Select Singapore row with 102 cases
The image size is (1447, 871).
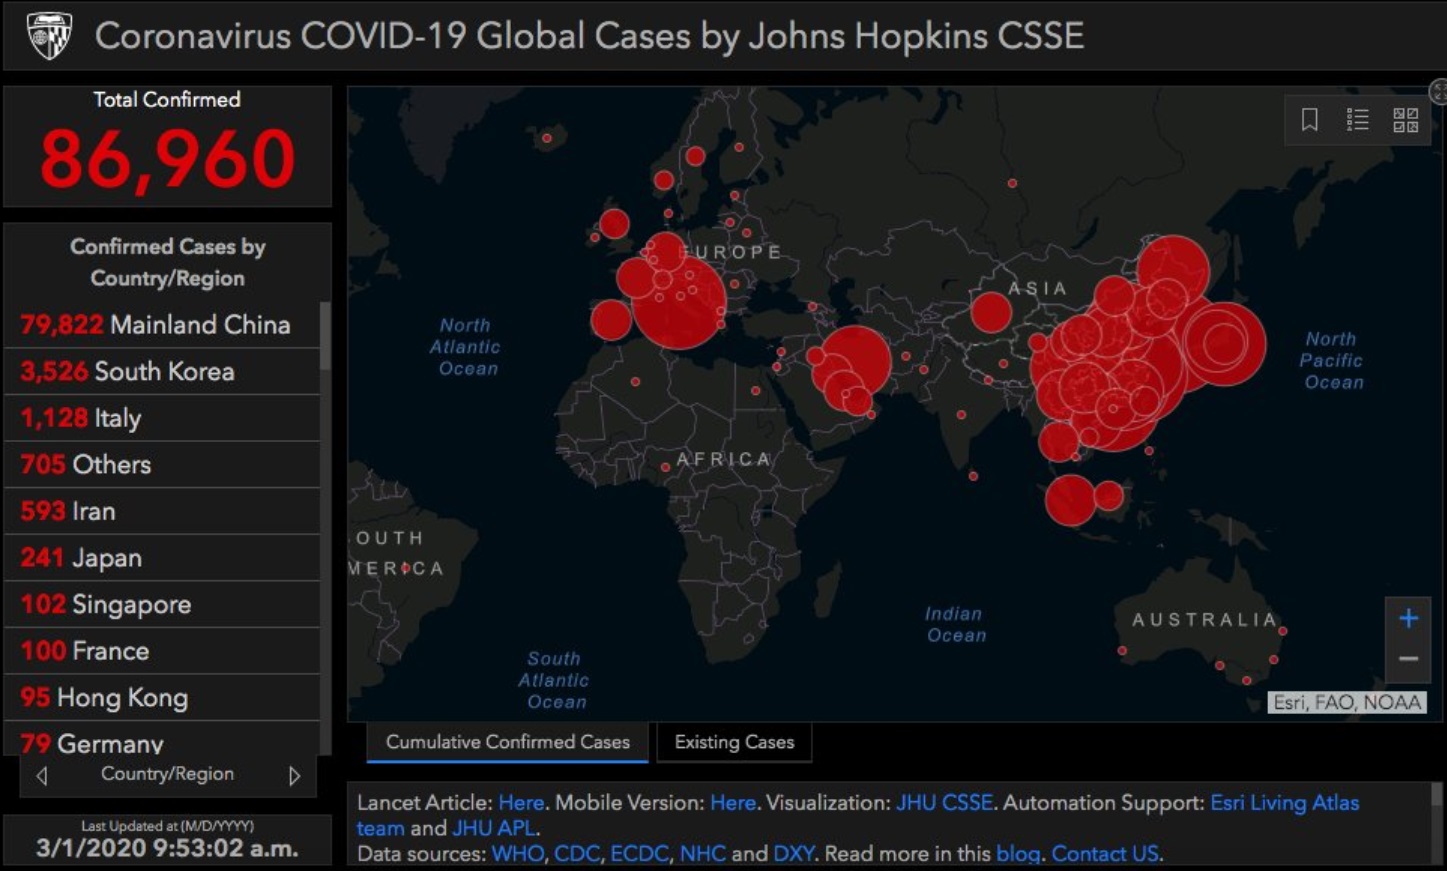click(162, 605)
